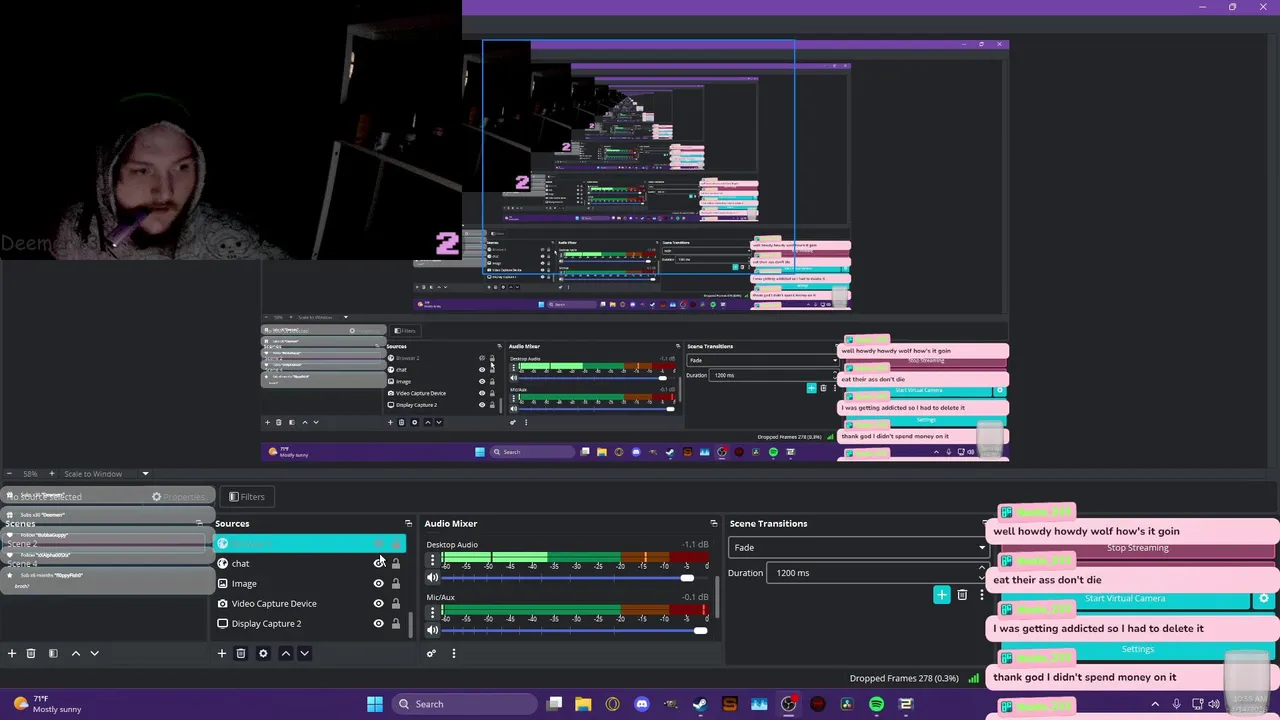Image resolution: width=1280 pixels, height=720 pixels.
Task: Select the chat source row
Action: [x=308, y=563]
